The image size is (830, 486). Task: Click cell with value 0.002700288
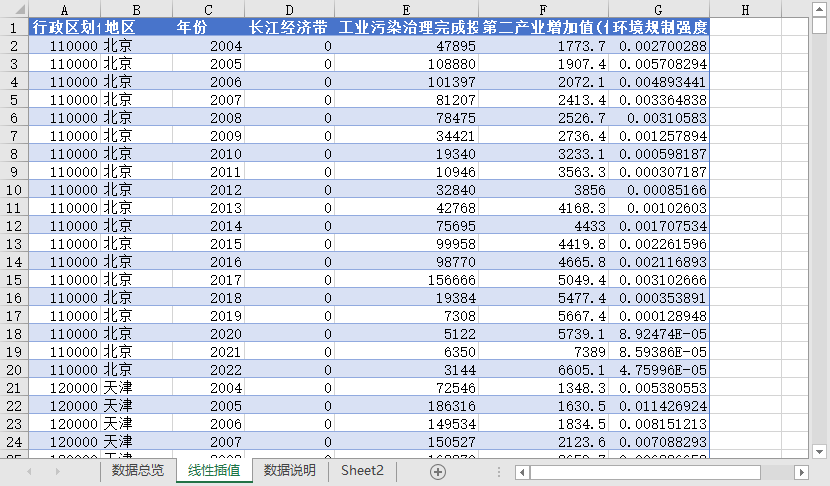659,46
